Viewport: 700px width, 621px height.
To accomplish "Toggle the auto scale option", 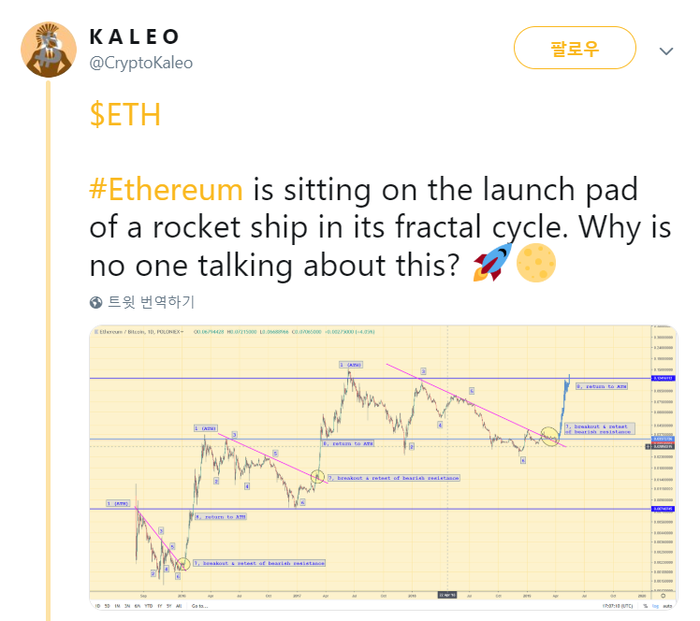I will (x=667, y=606).
